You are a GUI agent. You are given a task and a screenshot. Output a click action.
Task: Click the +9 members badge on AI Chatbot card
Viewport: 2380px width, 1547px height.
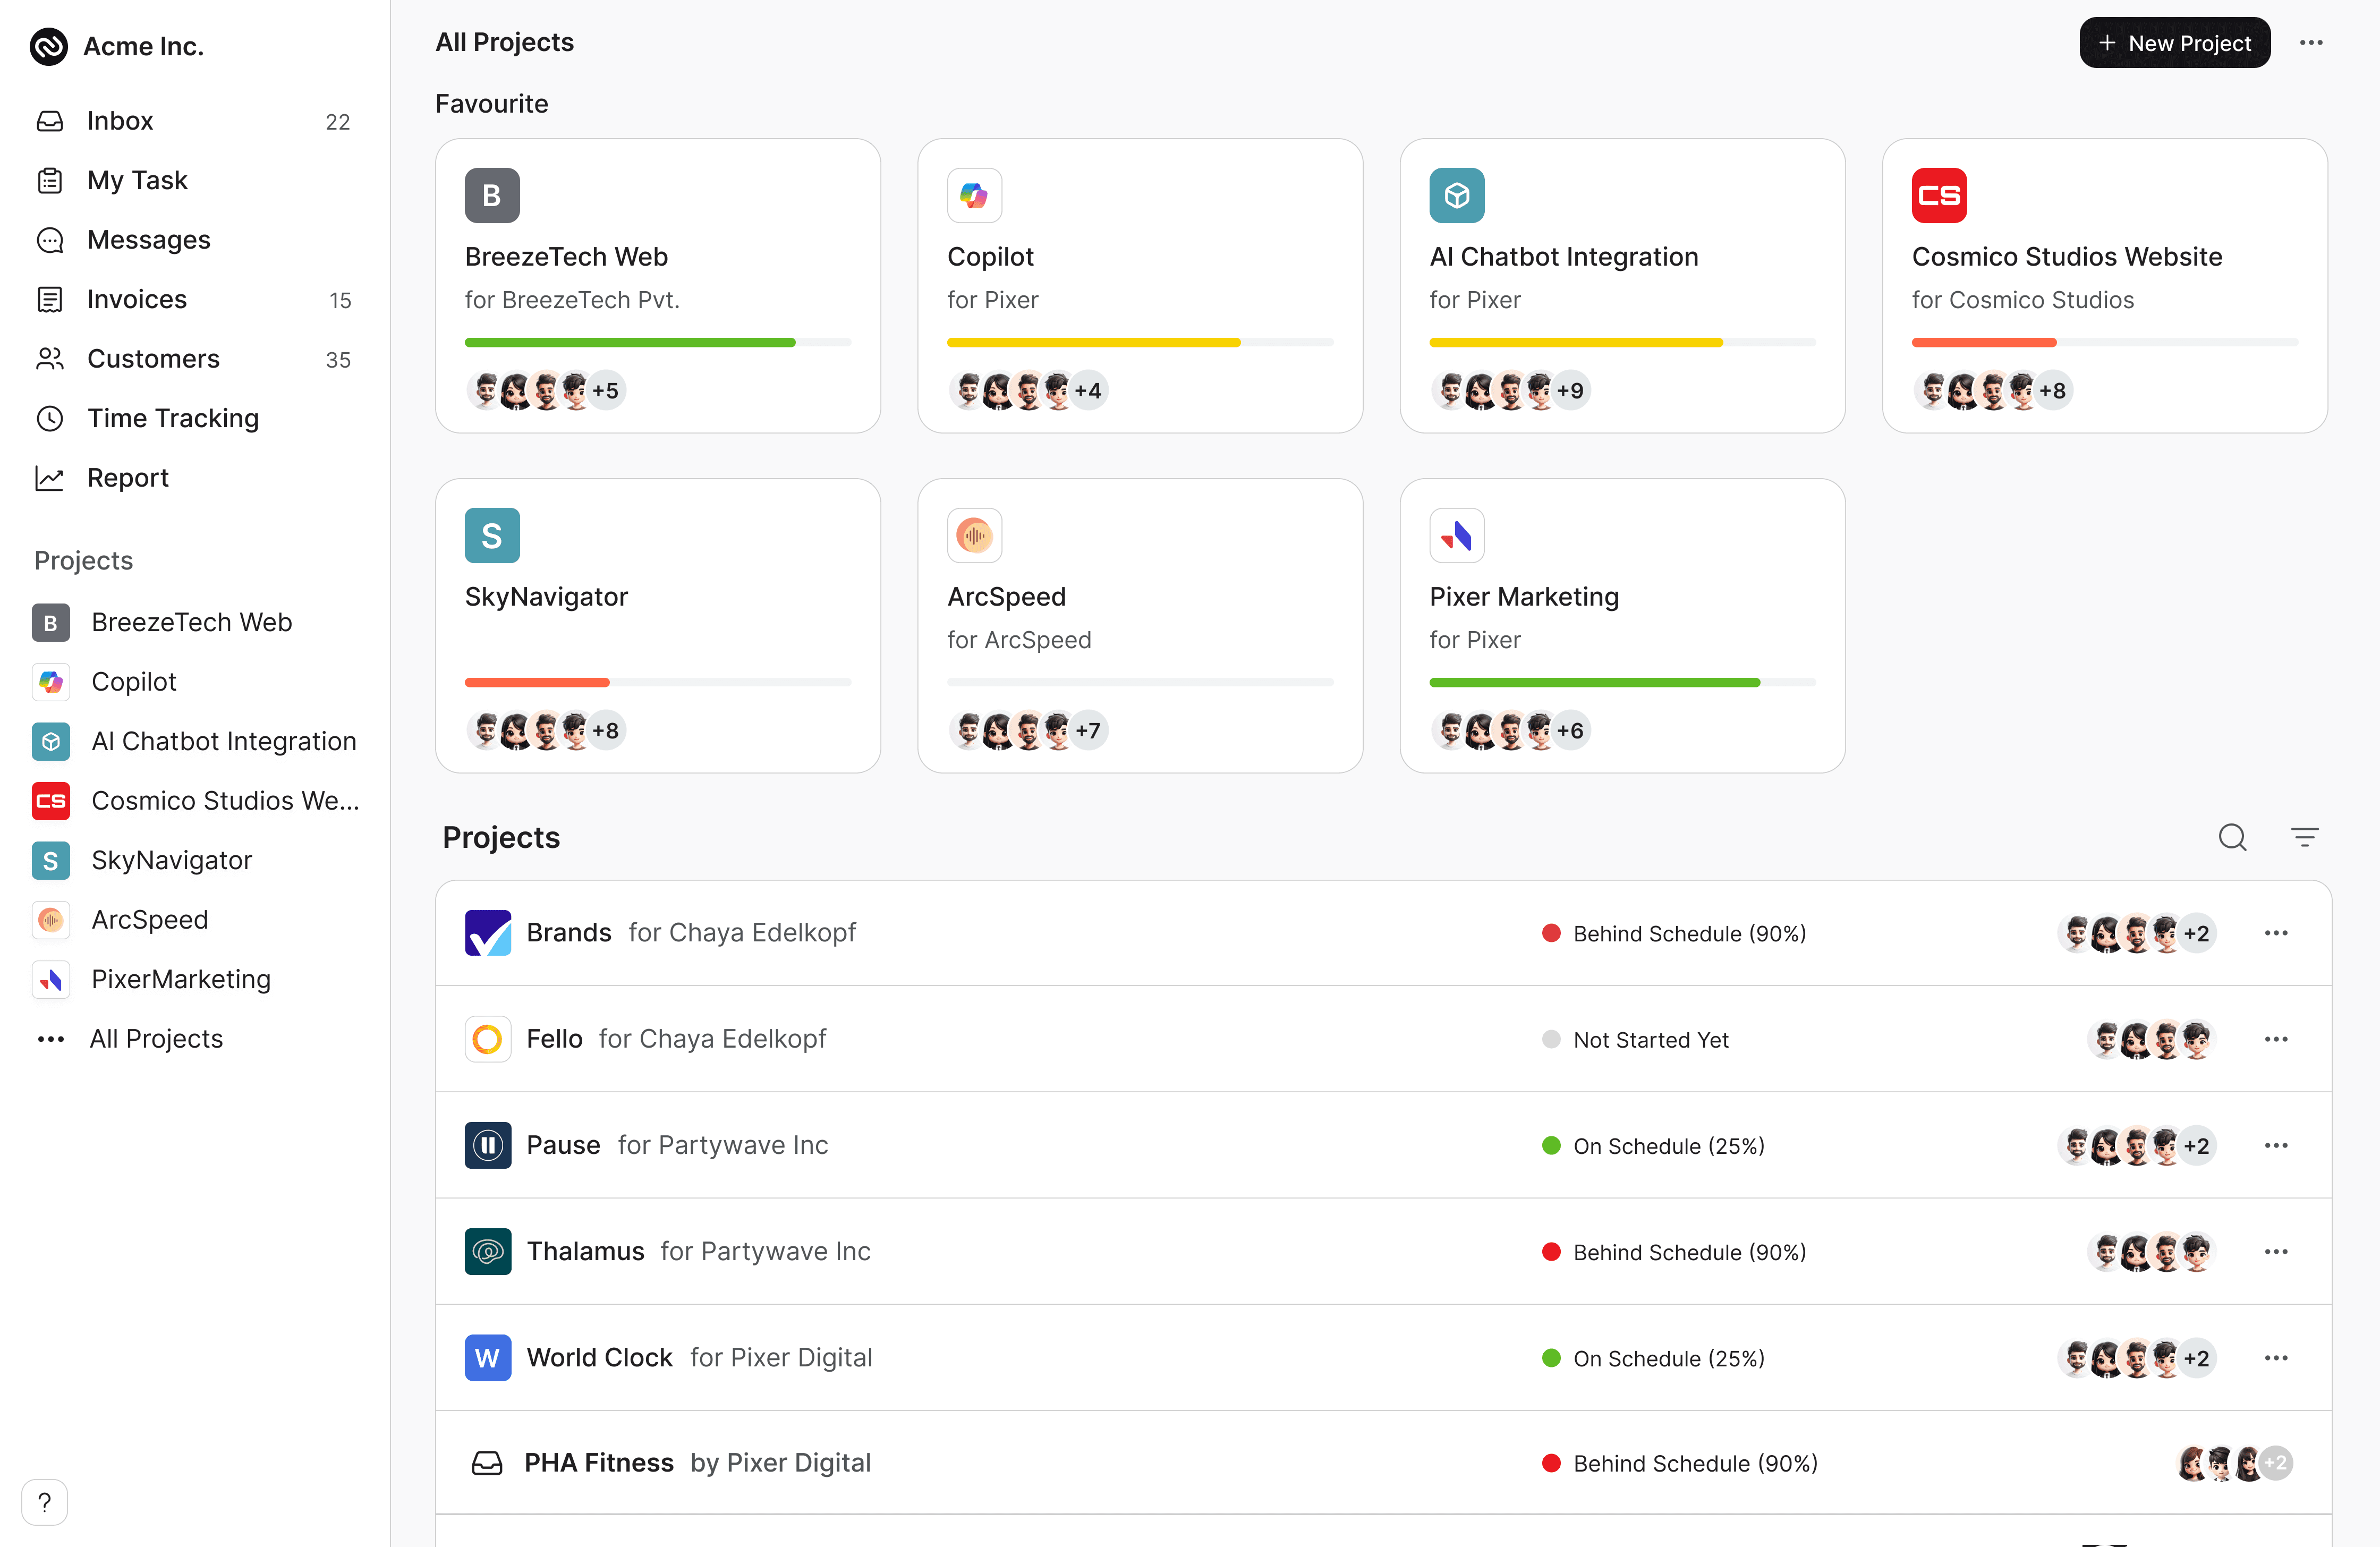[1570, 390]
